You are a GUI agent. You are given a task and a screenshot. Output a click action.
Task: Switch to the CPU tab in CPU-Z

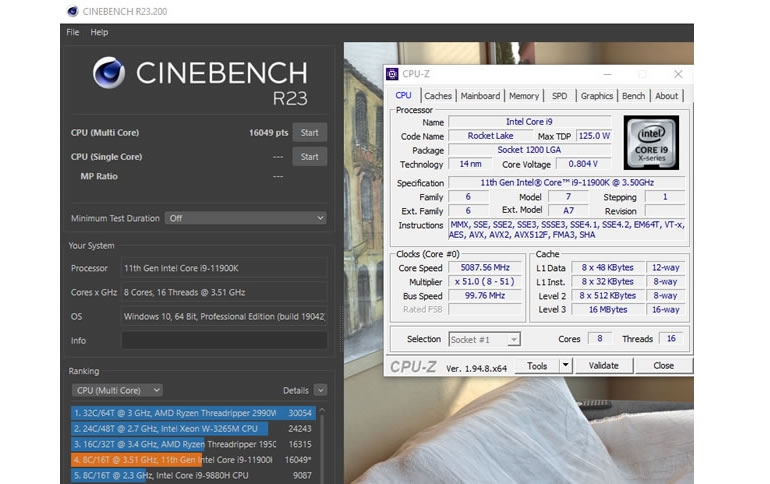tap(404, 95)
